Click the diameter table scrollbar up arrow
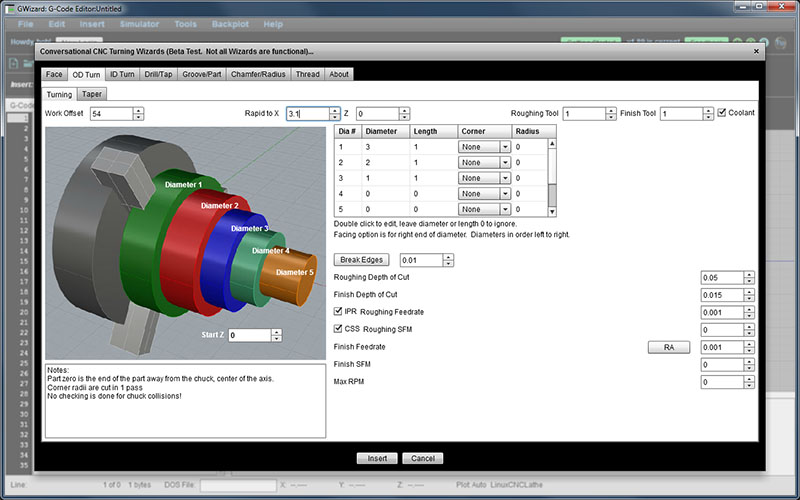 [552, 144]
